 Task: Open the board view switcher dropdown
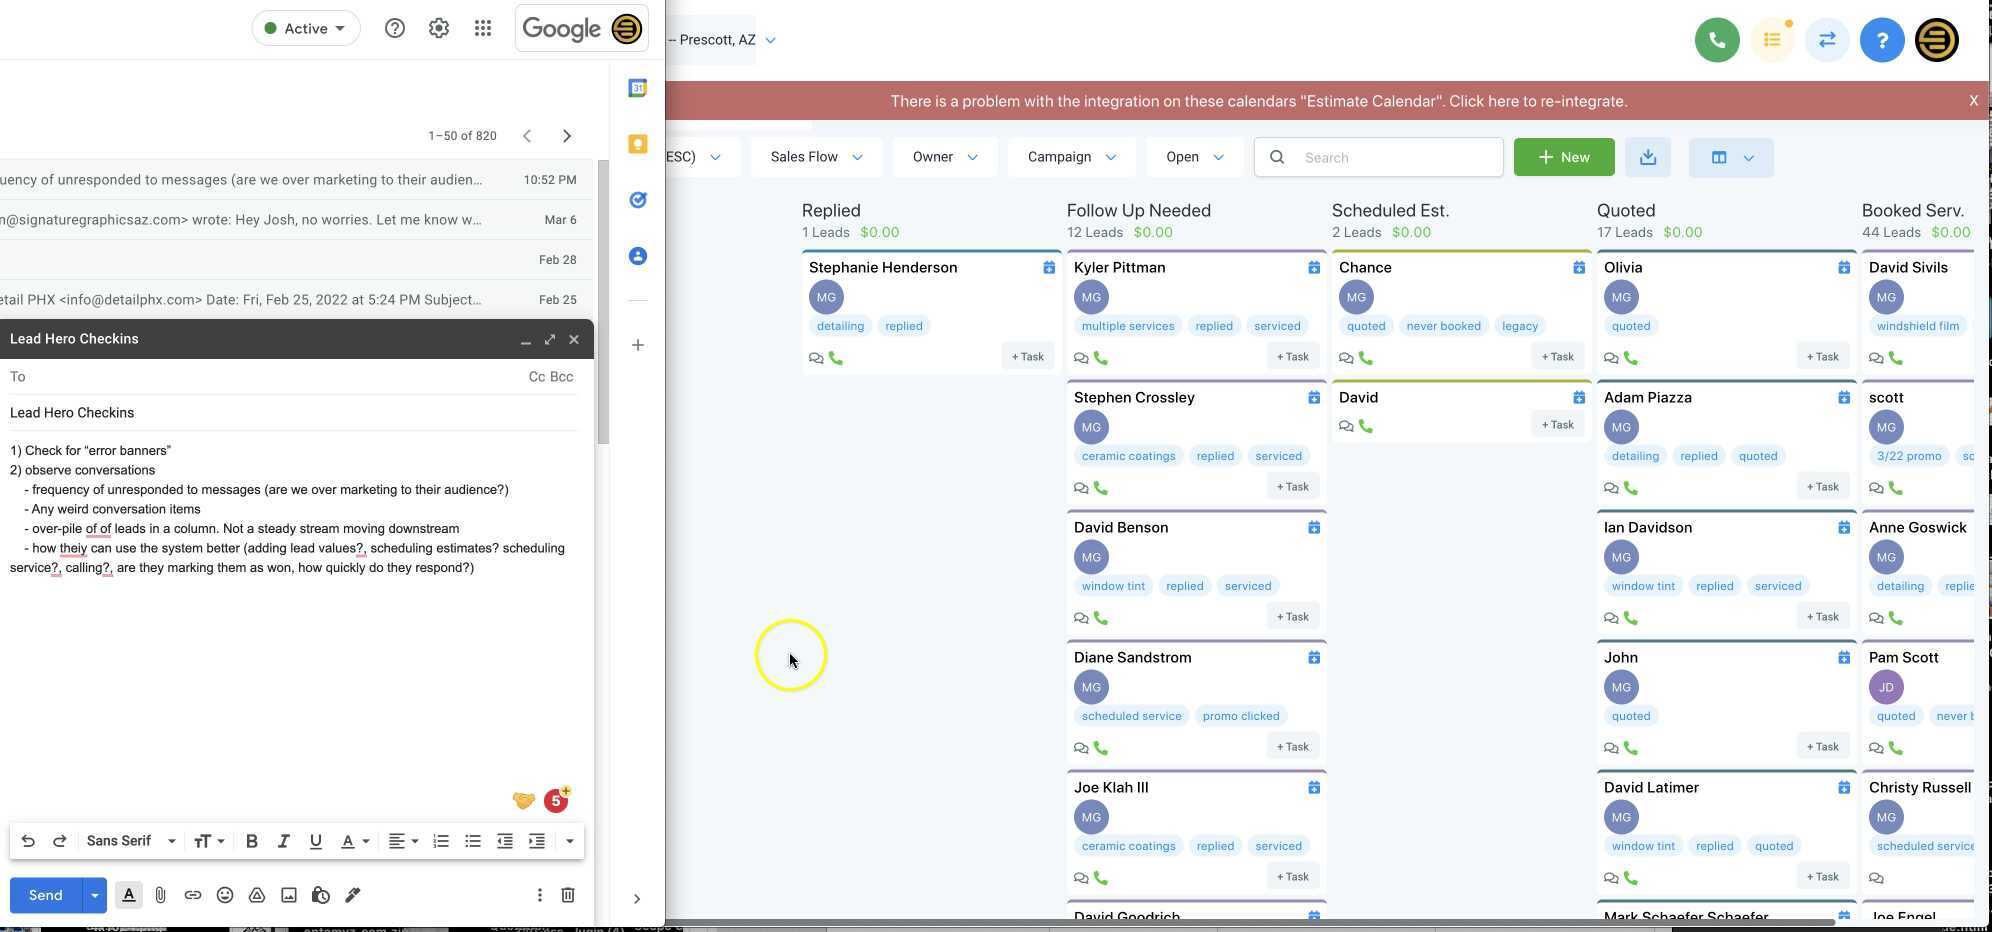click(x=1731, y=157)
